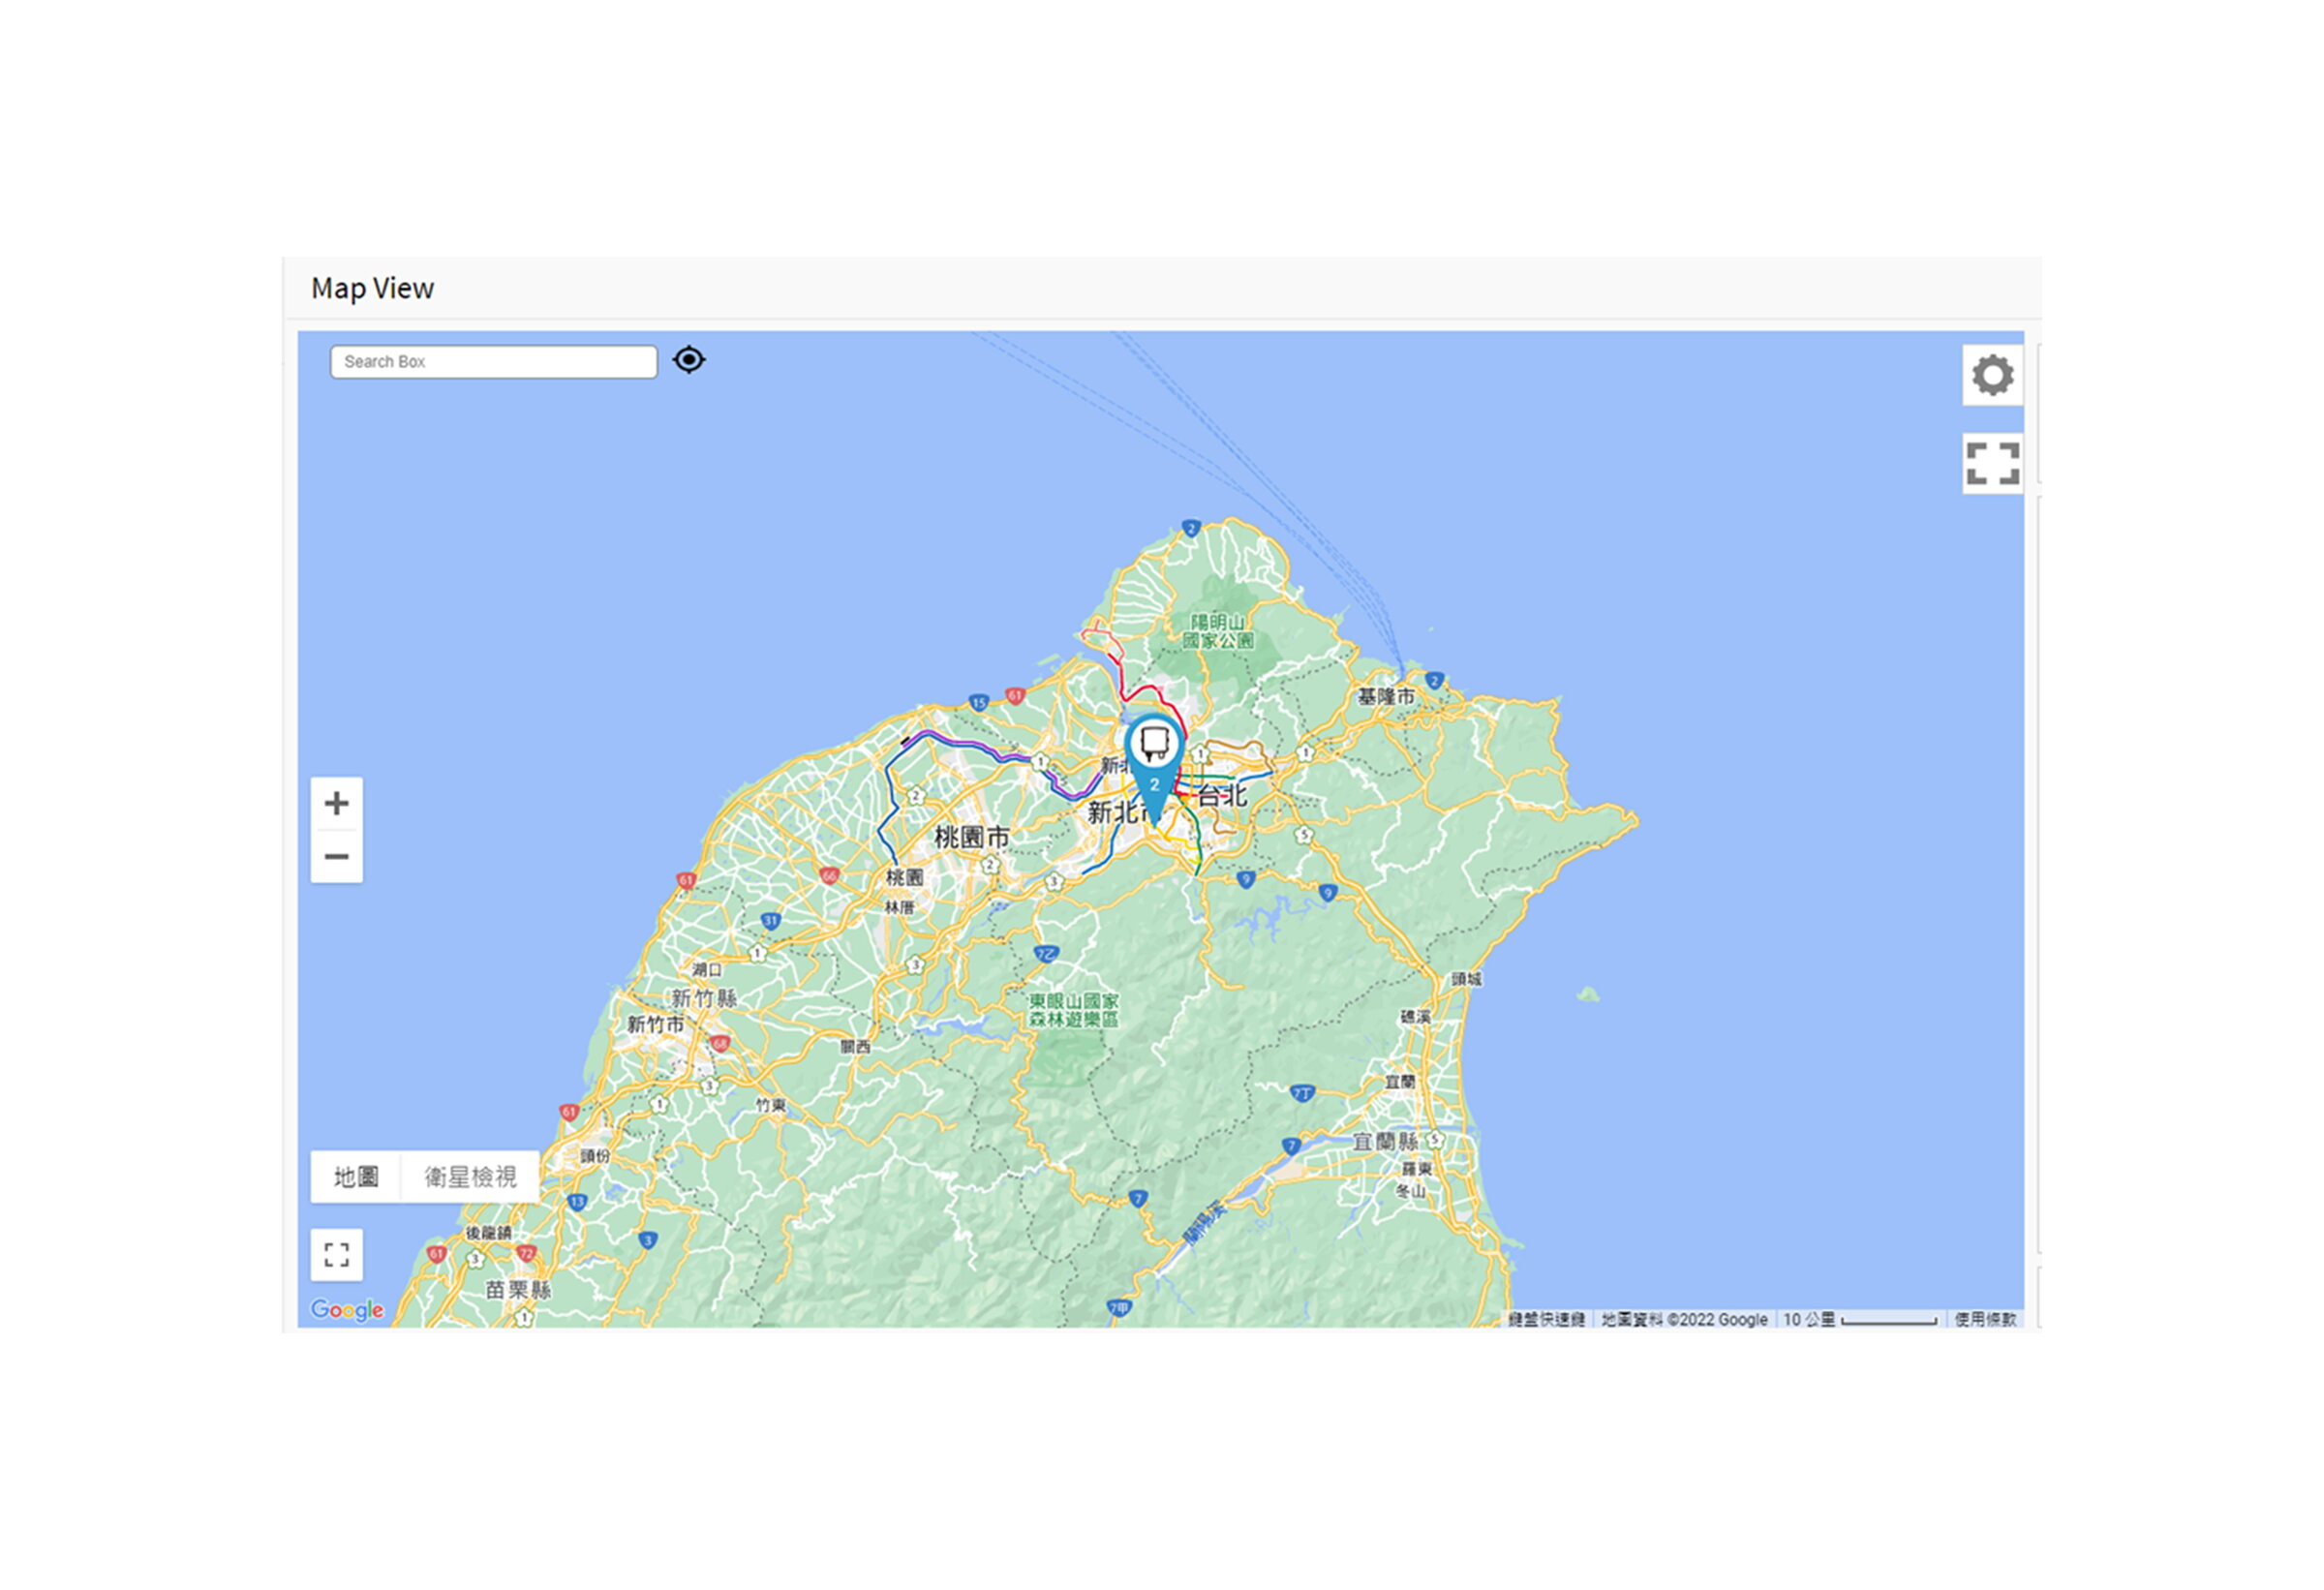Switch to 衛星檢視 satellite view
This screenshot has height=1590, width=2324.
tap(470, 1177)
